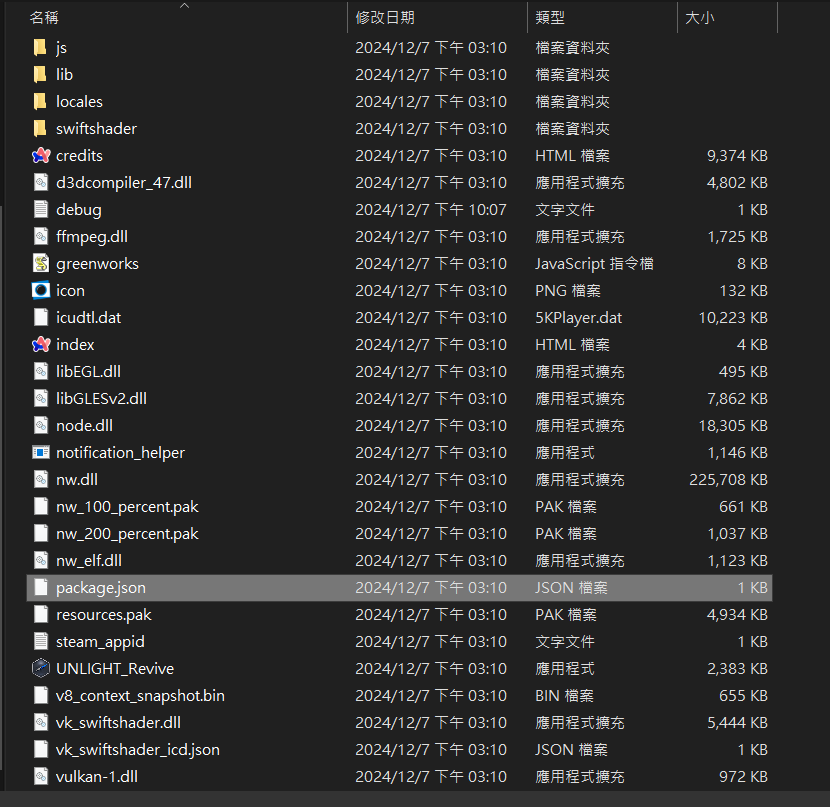Click the size value "225,708 KB"

coord(728,480)
